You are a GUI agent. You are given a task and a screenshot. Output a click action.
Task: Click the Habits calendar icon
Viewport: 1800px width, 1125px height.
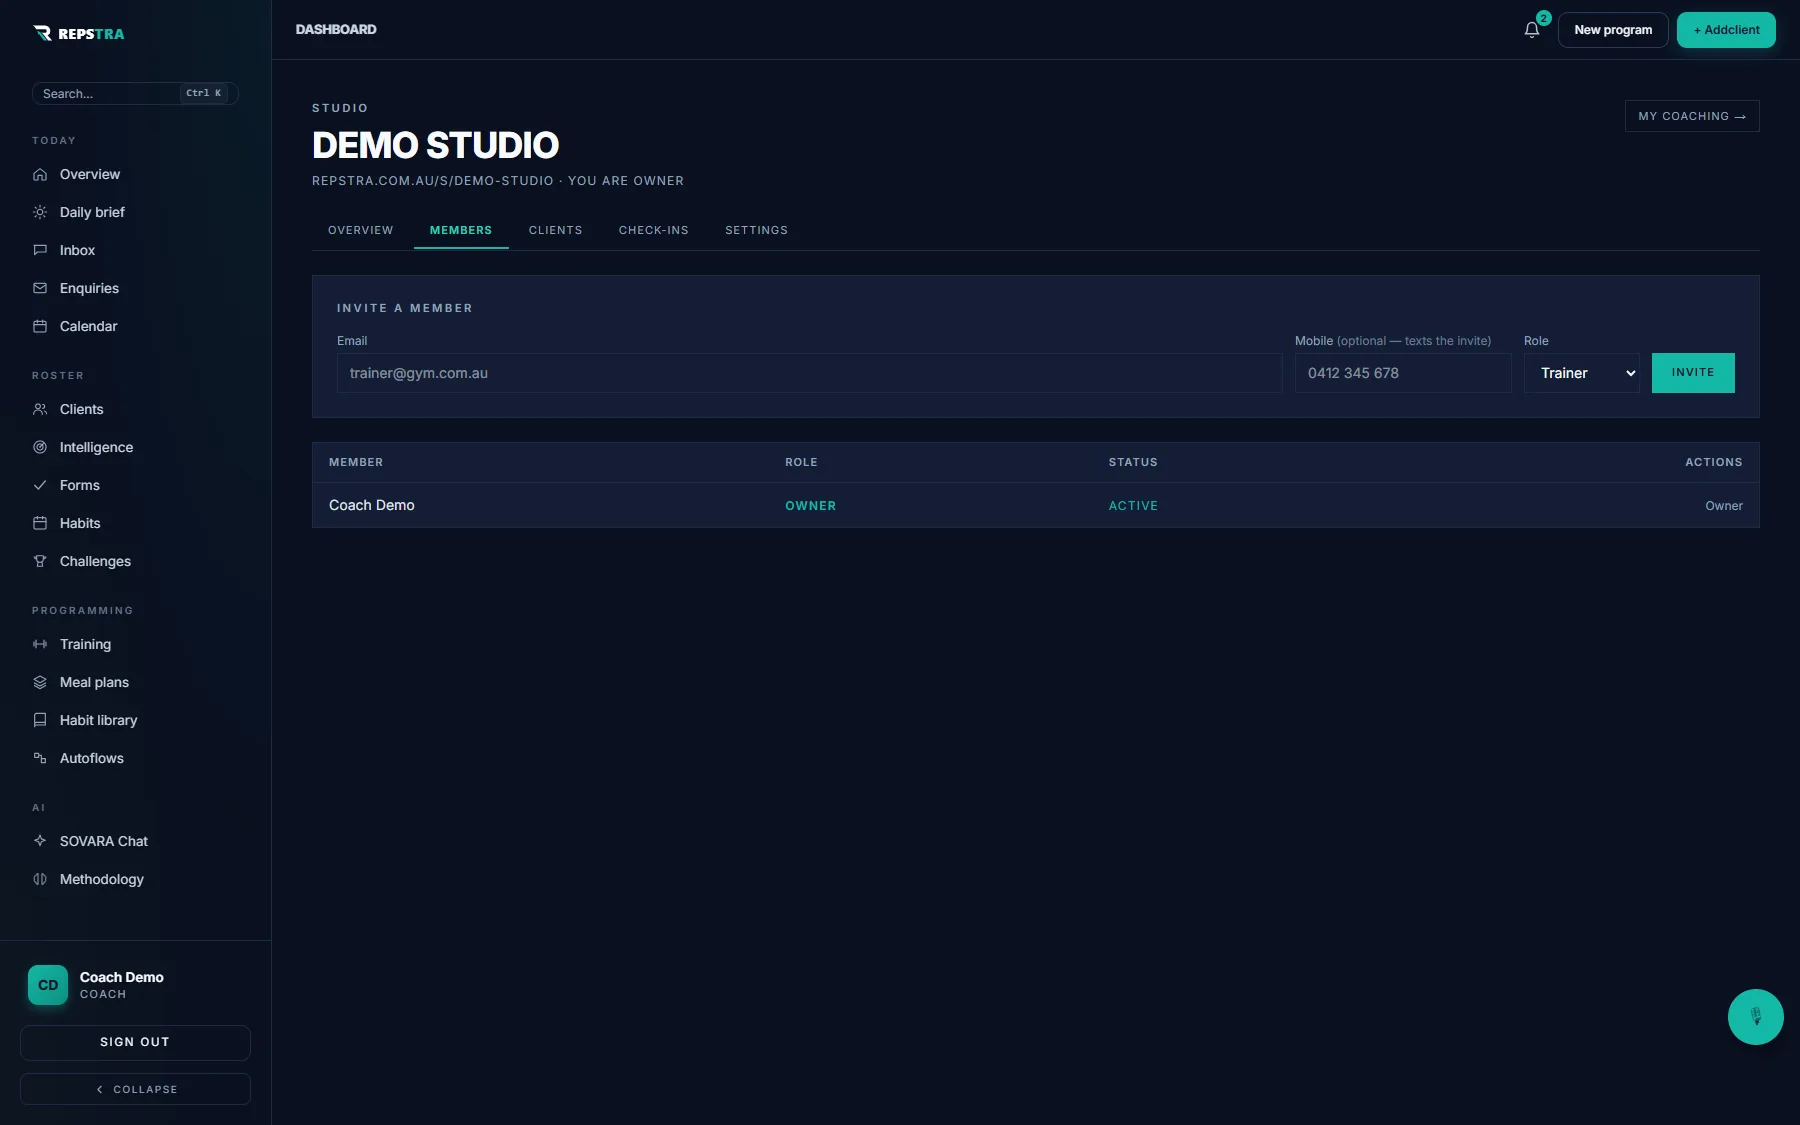(x=40, y=523)
